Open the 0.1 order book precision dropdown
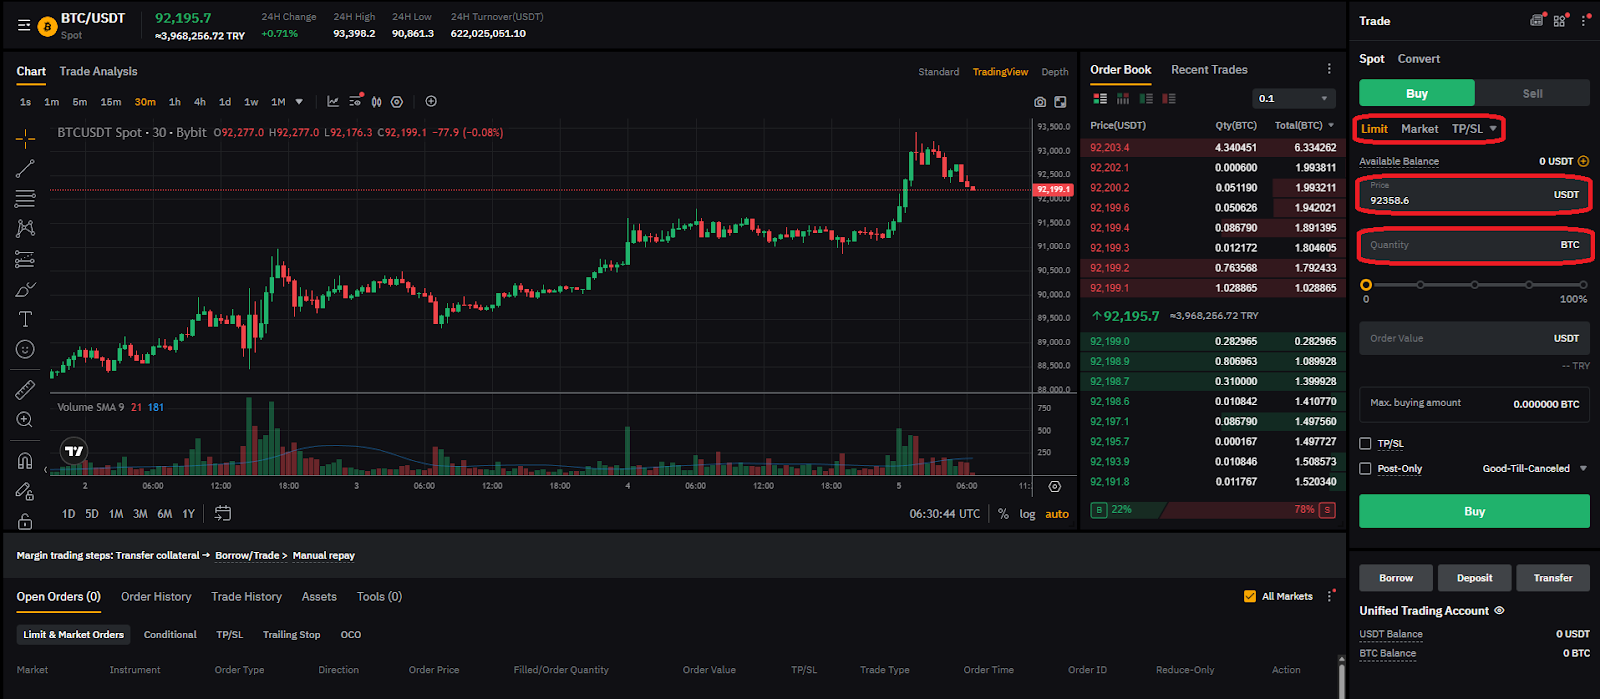 1294,98
